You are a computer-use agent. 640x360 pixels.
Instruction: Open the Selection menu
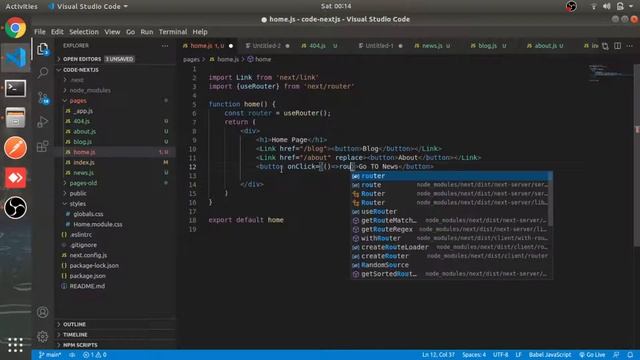(84, 32)
